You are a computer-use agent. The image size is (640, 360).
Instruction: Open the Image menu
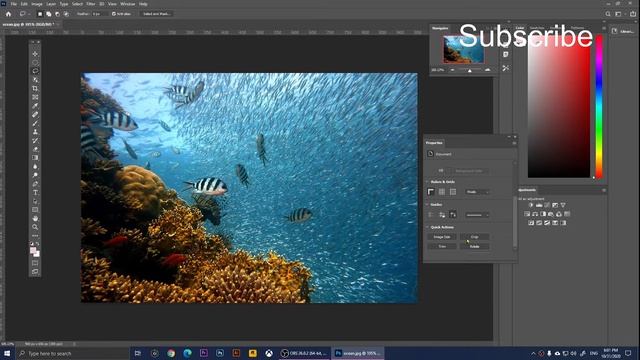click(x=37, y=4)
